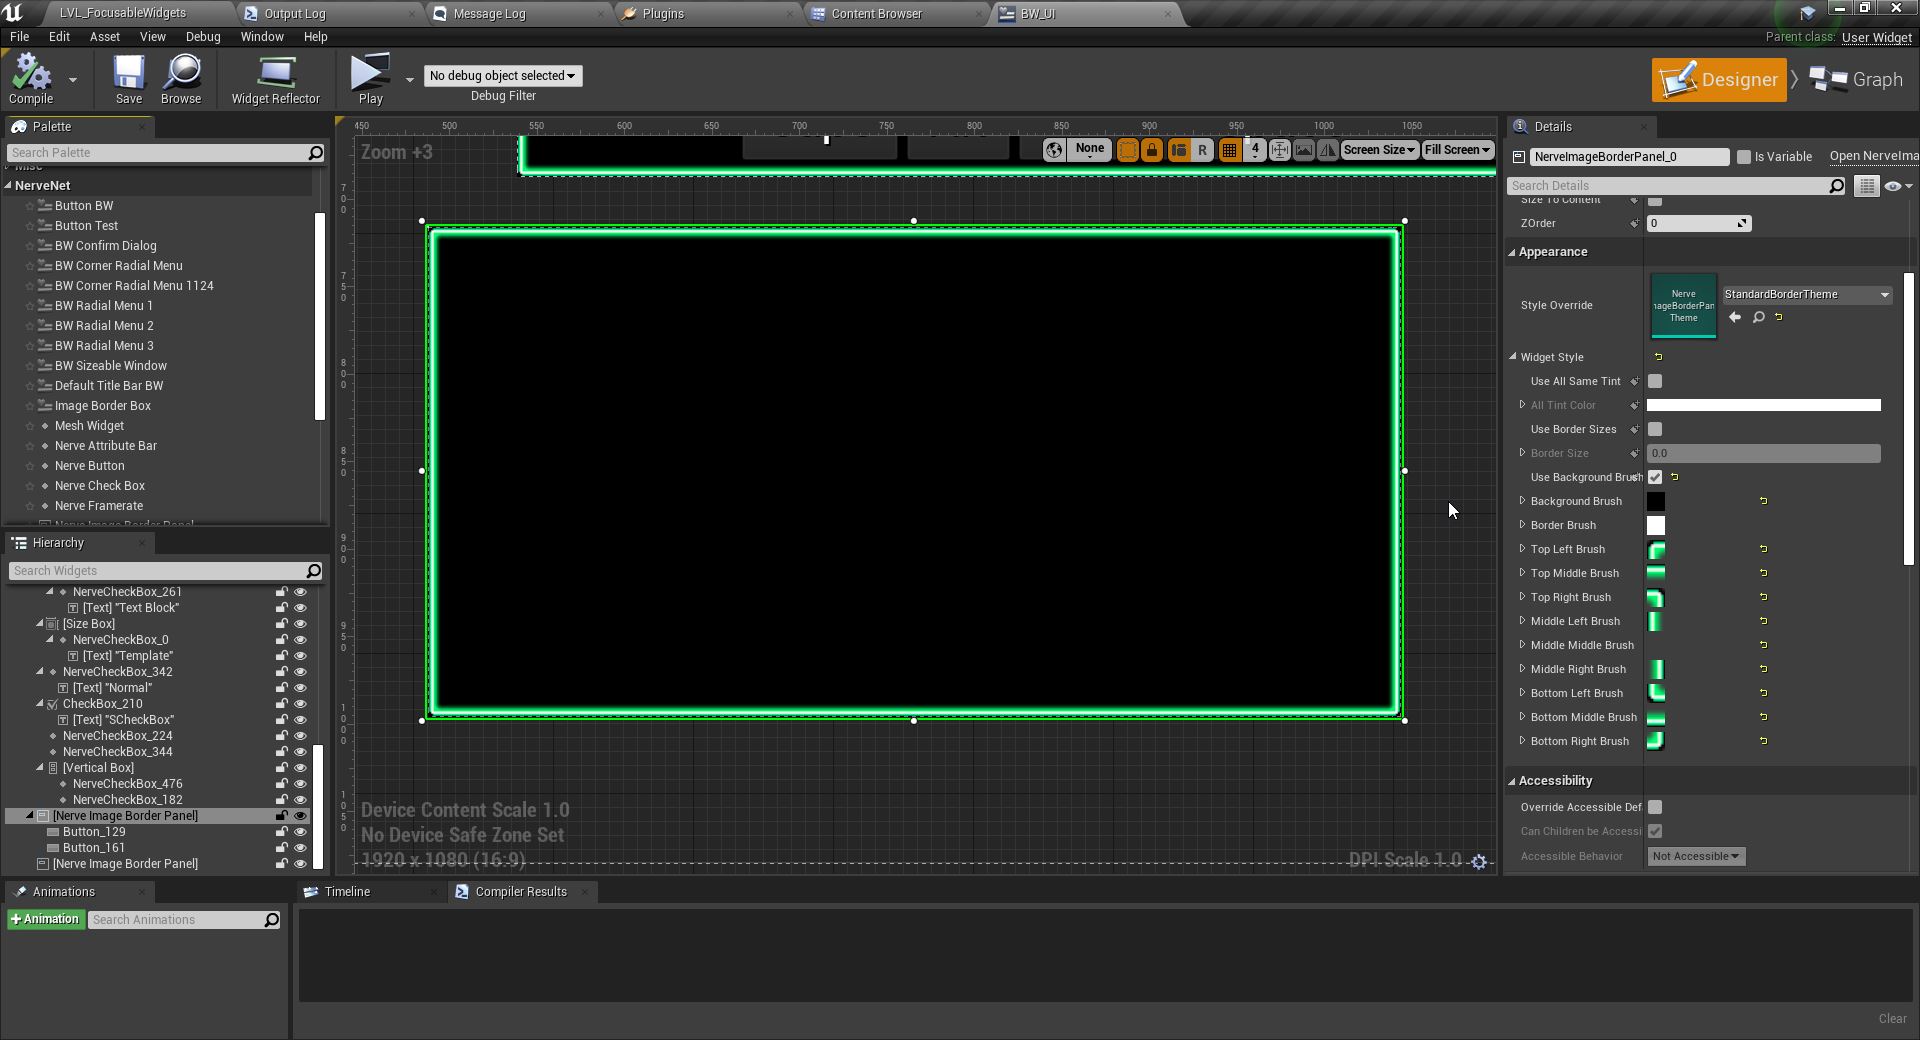Screen dimensions: 1920x1040
Task: Open the Widget Reflector
Action: [x=275, y=79]
